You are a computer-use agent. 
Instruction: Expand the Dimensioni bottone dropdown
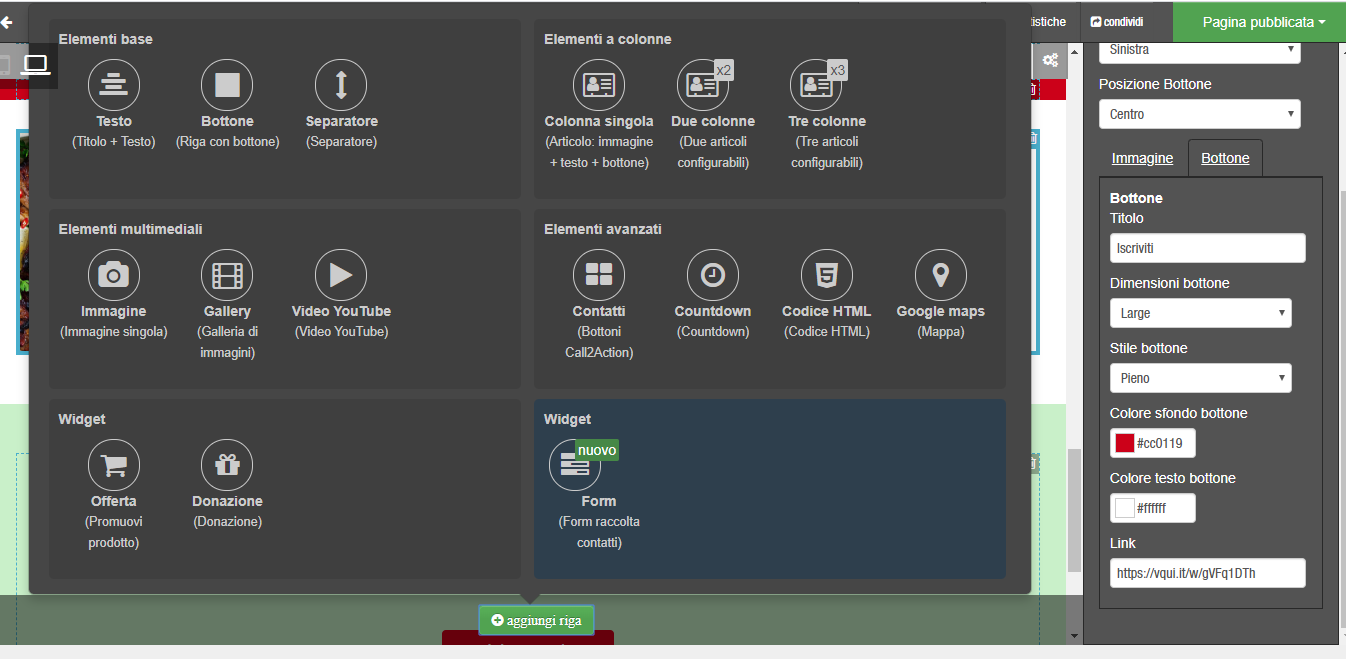click(x=1200, y=313)
